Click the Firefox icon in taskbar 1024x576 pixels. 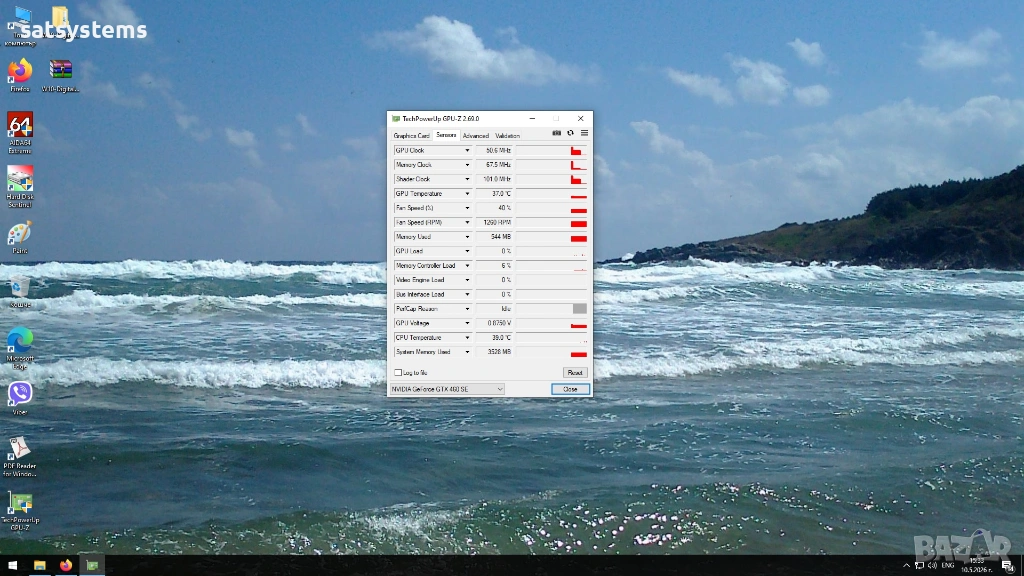click(66, 566)
